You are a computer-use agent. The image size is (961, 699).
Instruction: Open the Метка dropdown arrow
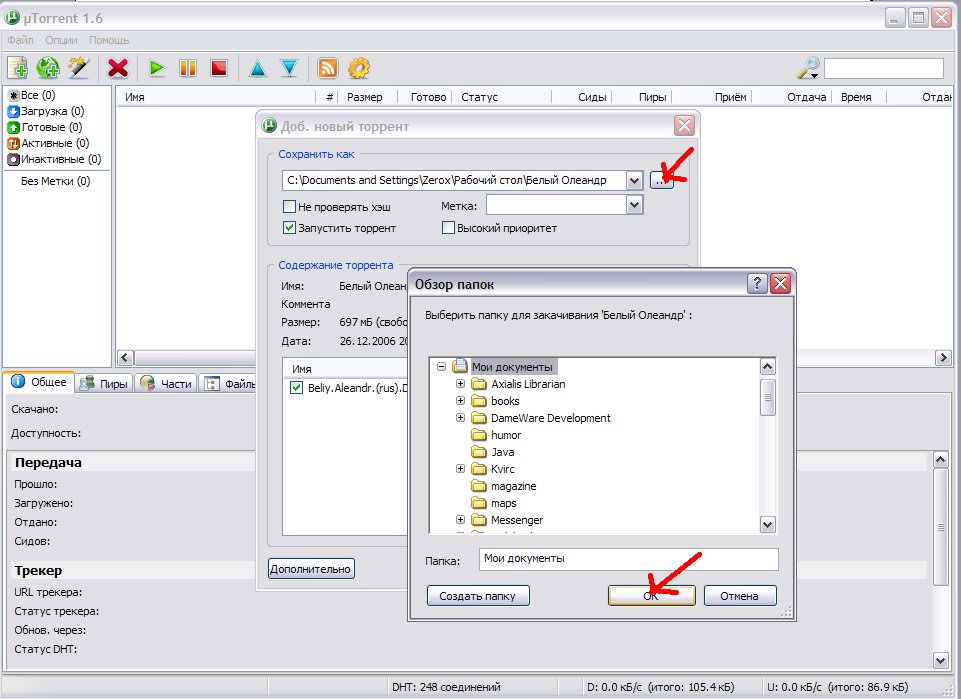634,205
